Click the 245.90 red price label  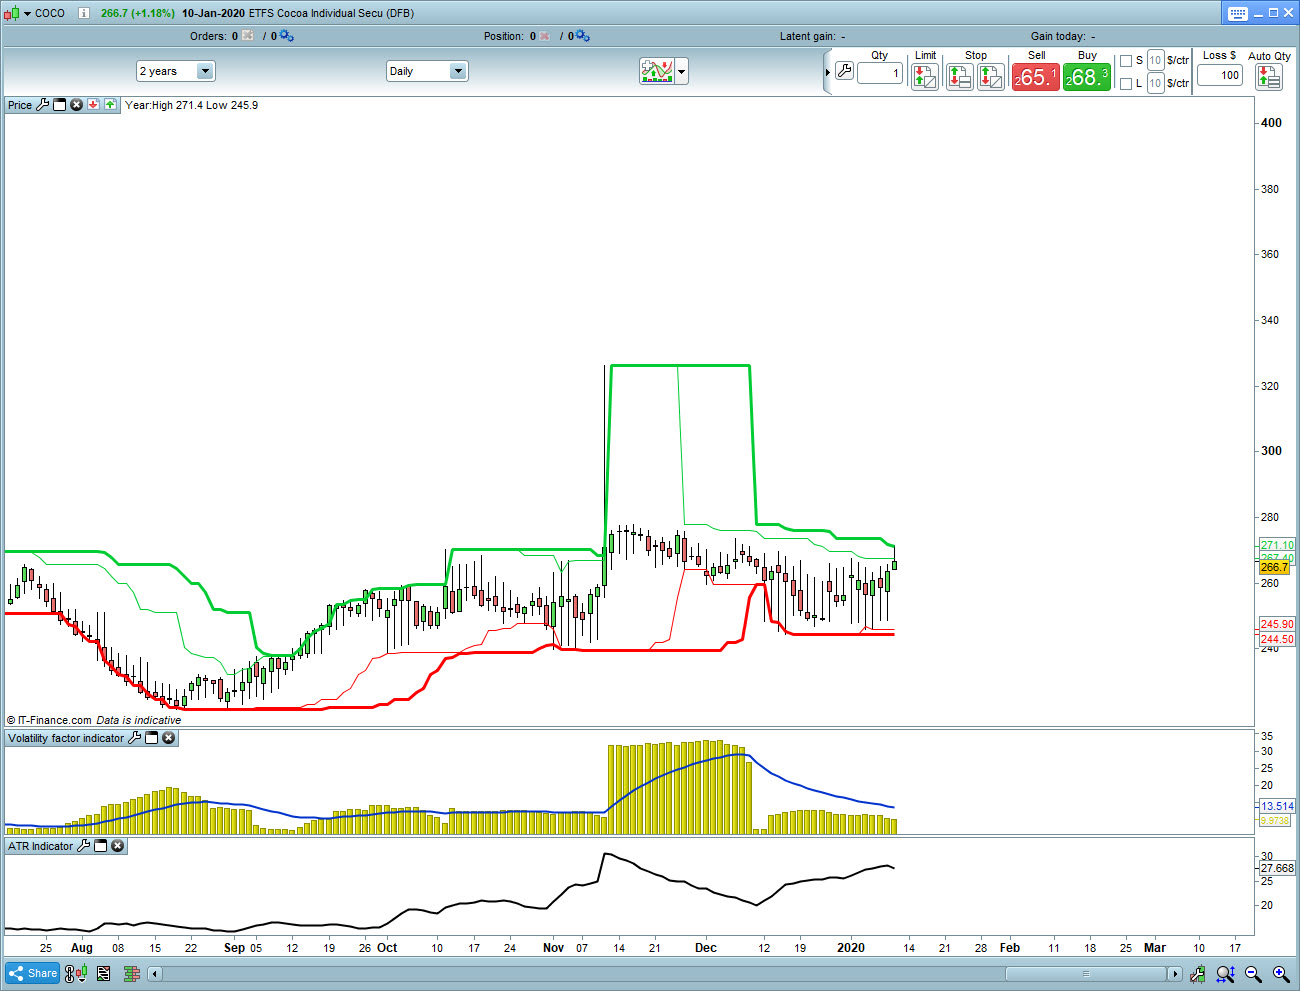(1277, 624)
